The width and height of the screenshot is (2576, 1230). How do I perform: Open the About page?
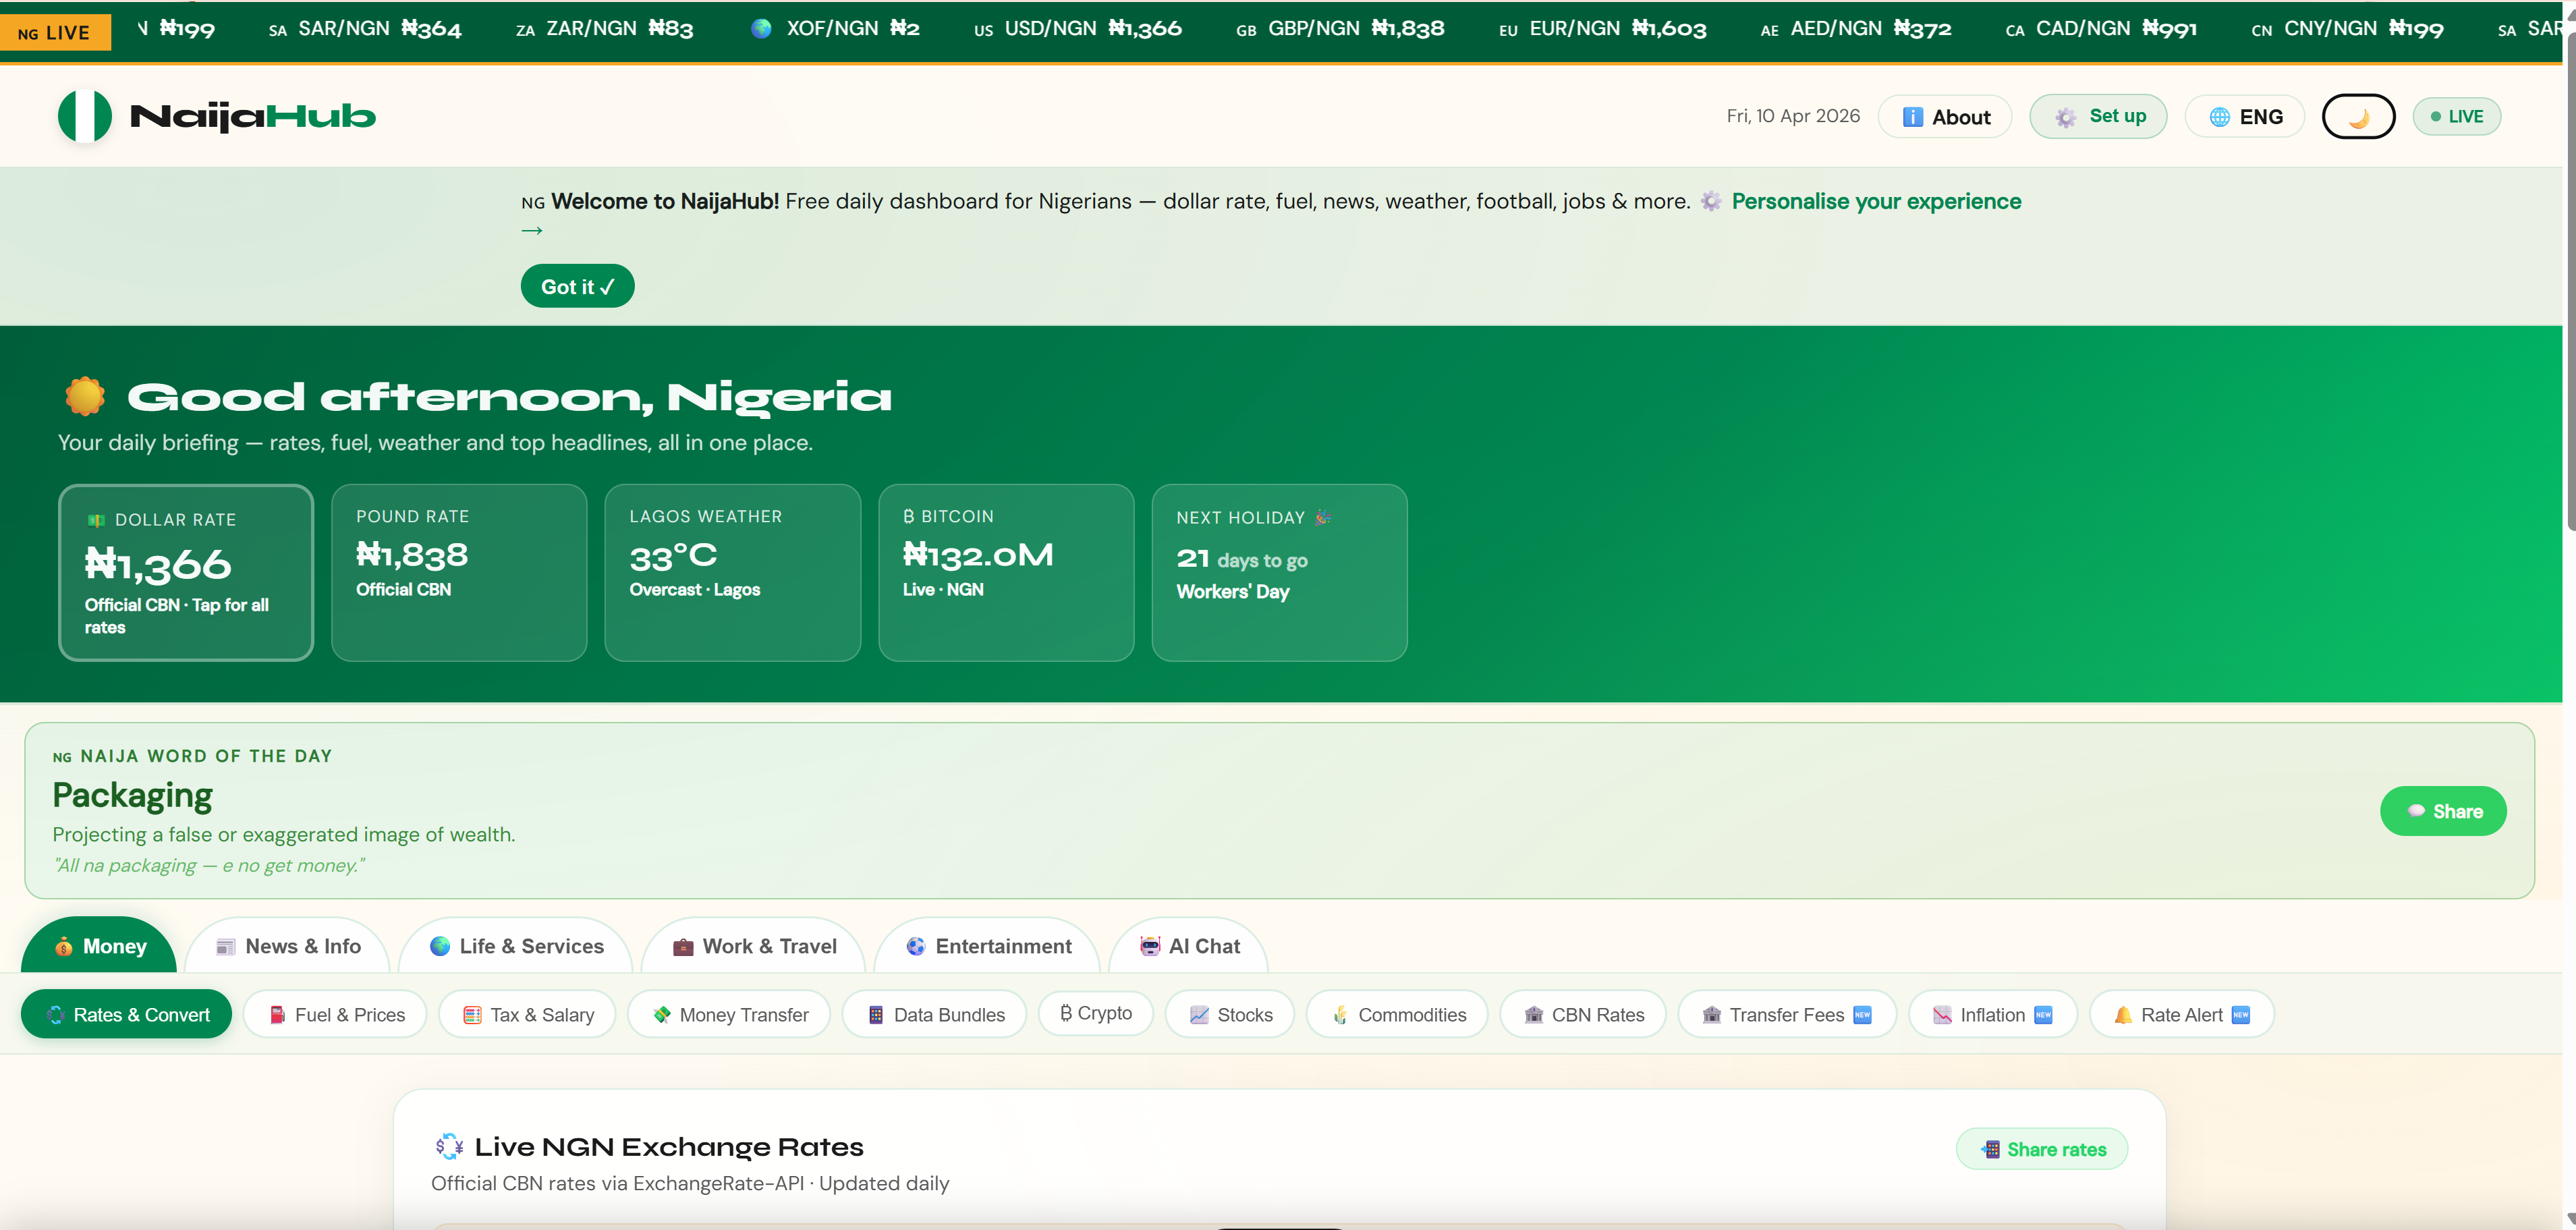(x=1945, y=117)
